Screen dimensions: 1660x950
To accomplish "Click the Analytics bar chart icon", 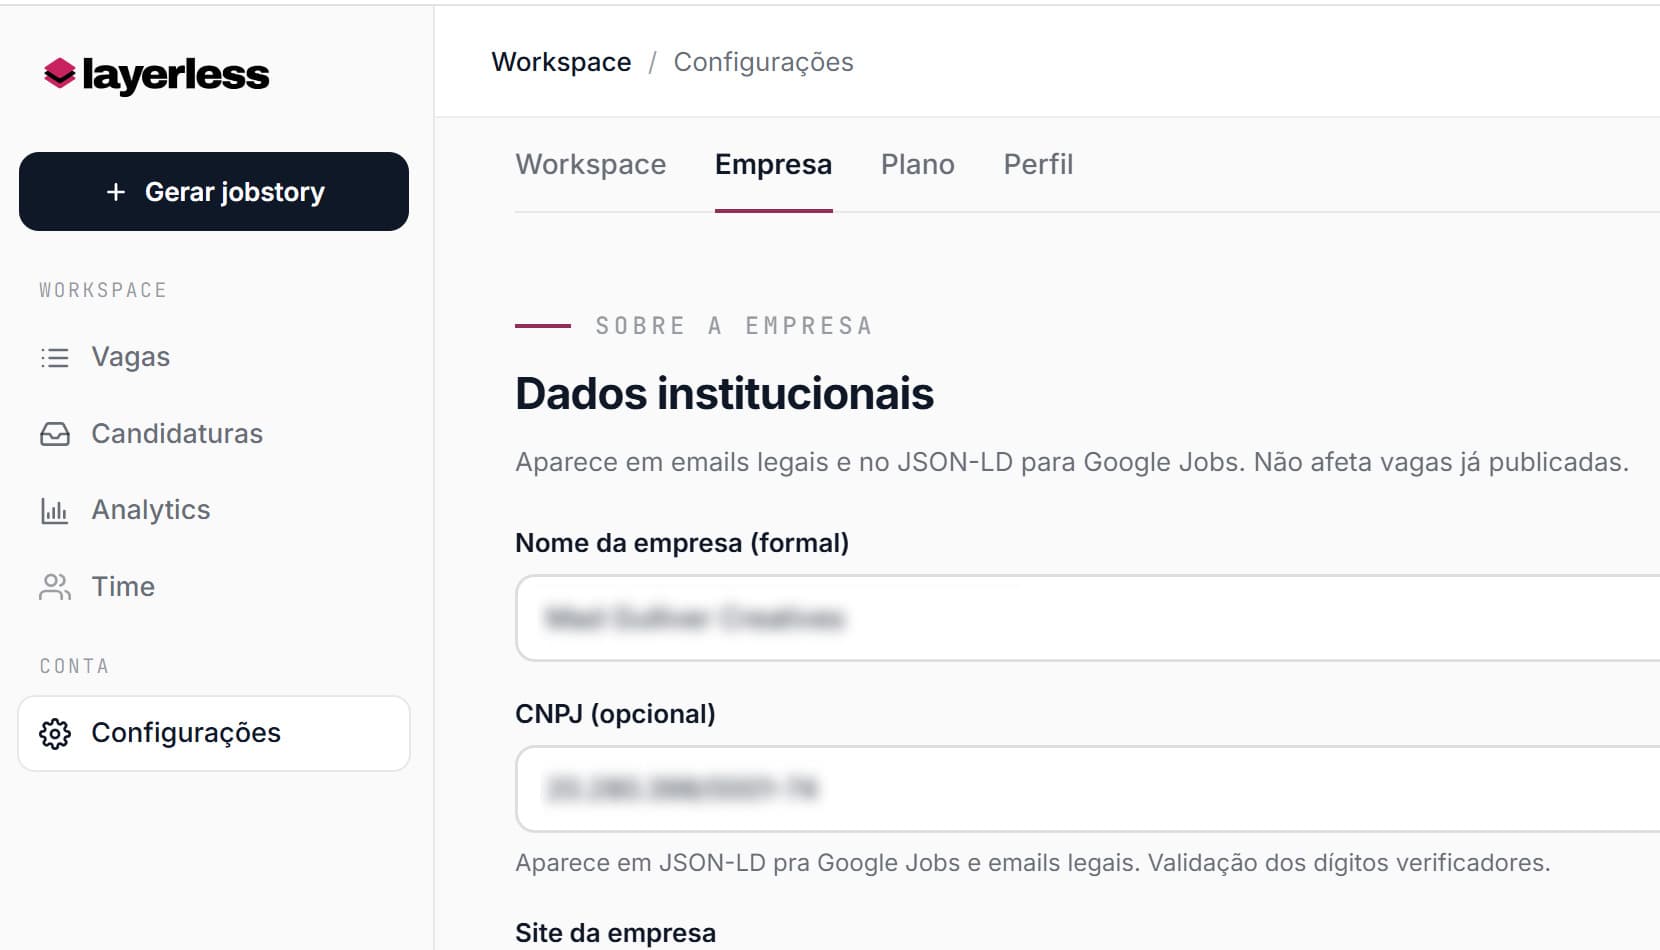I will [x=55, y=510].
